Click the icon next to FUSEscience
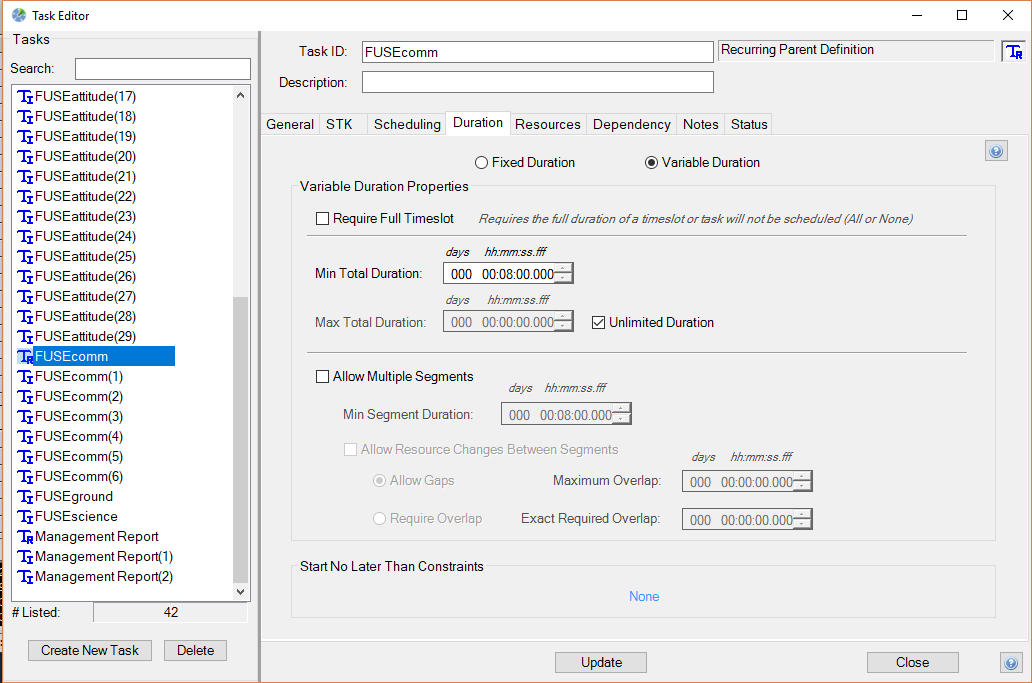Viewport: 1032px width, 683px height. [26, 517]
